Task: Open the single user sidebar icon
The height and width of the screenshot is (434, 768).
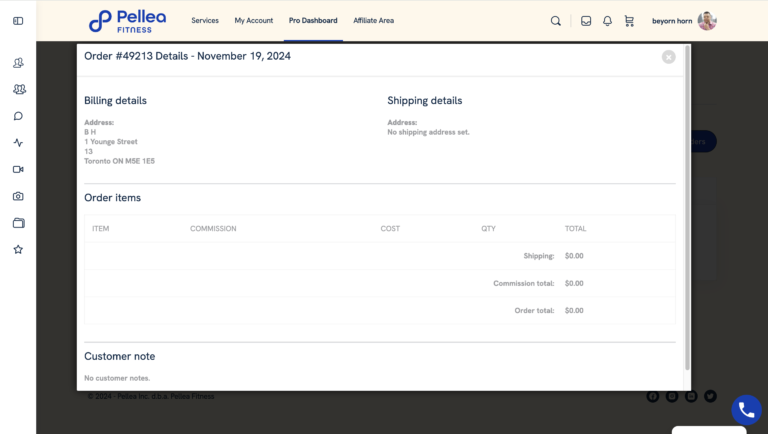Action: pos(18,63)
